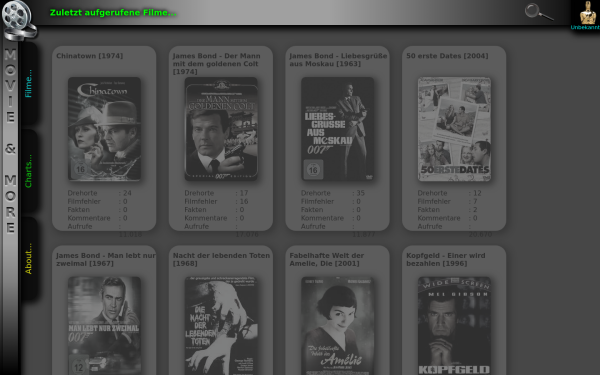Open the 50 erste Dates poster
The image size is (600, 375).
(454, 129)
